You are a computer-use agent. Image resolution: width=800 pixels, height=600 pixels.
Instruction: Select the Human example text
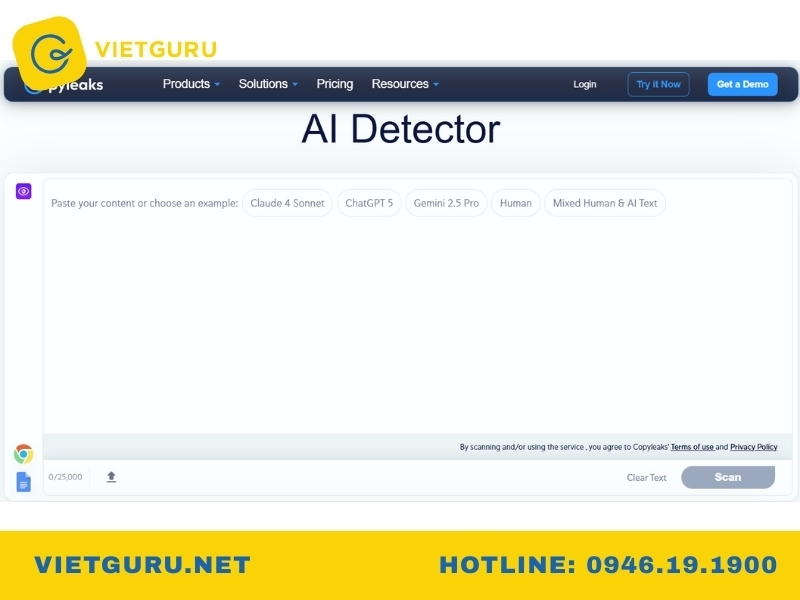tap(515, 203)
